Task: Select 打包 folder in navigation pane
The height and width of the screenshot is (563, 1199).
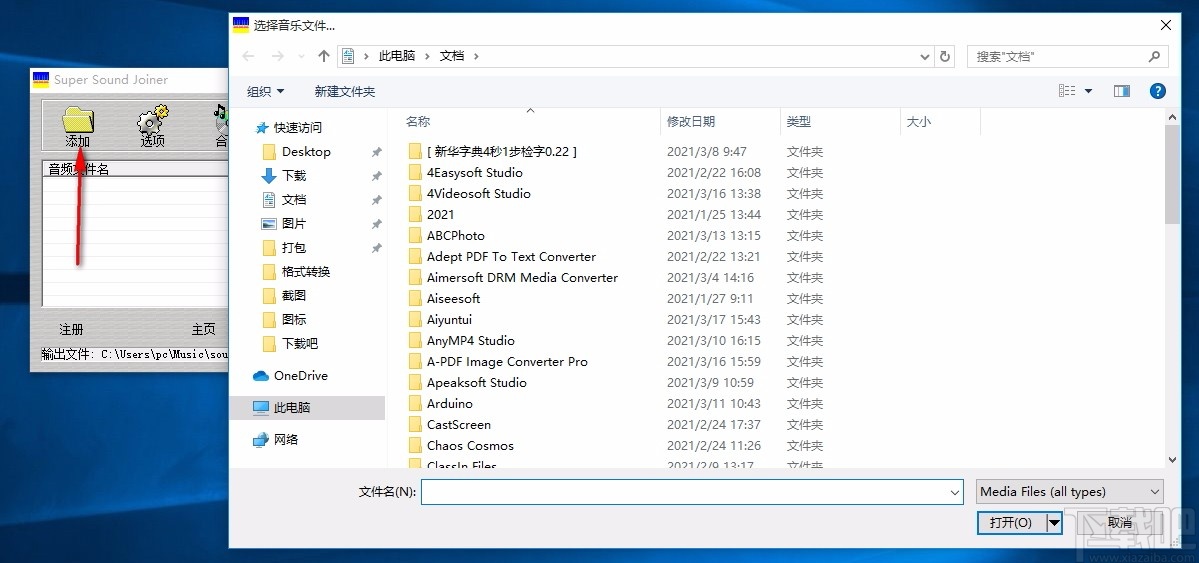Action: (294, 248)
